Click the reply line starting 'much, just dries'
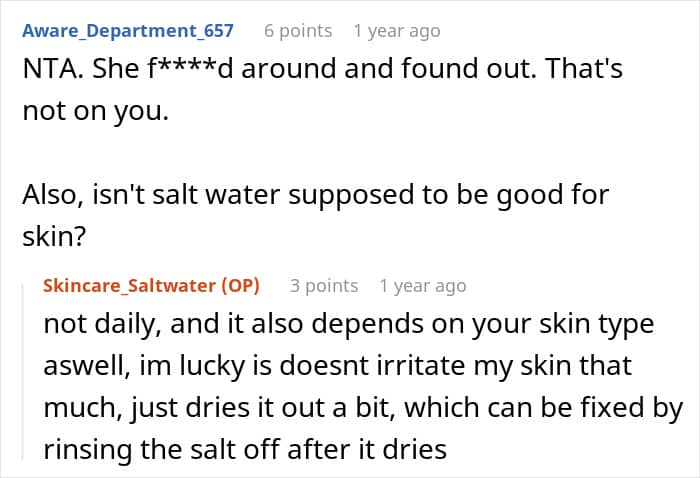The width and height of the screenshot is (700, 478). (362, 408)
